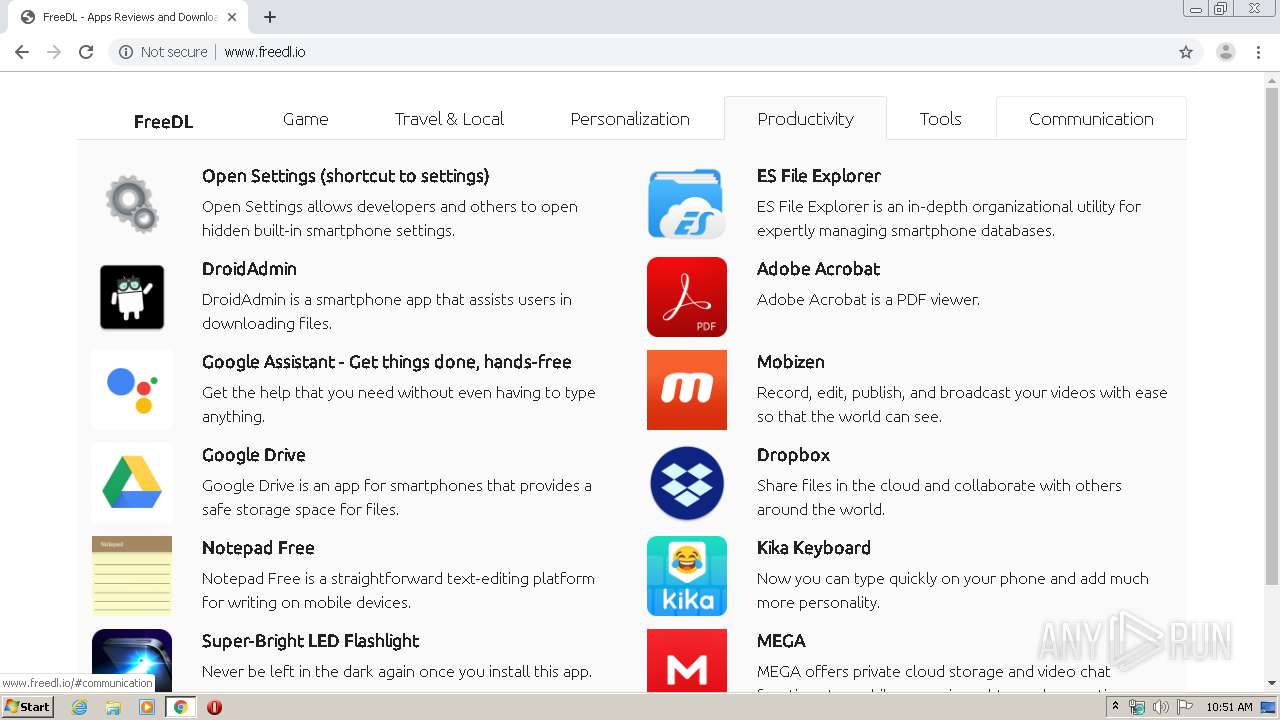The width and height of the screenshot is (1280, 720).
Task: Open the Windows Start menu
Action: (28, 707)
